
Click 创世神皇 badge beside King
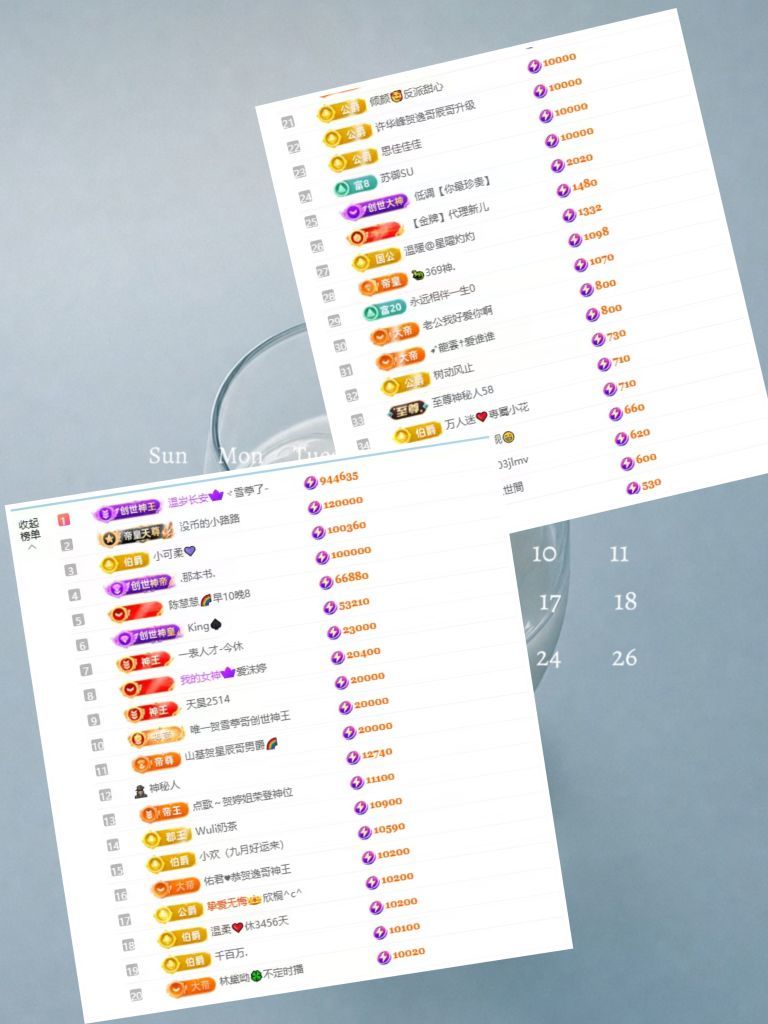click(148, 634)
